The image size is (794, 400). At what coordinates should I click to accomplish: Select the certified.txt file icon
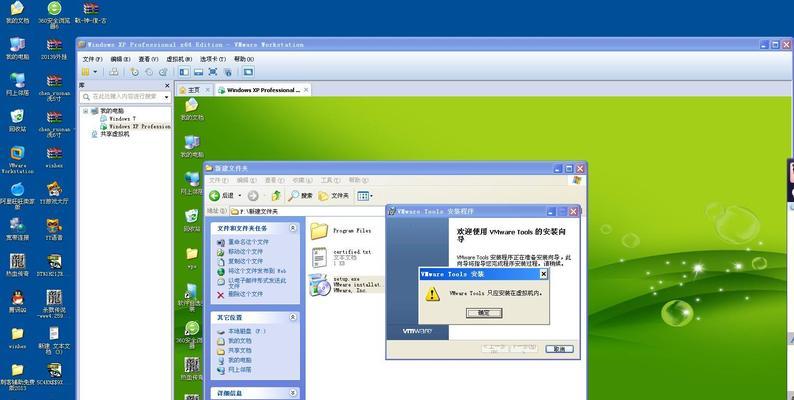[x=319, y=257]
